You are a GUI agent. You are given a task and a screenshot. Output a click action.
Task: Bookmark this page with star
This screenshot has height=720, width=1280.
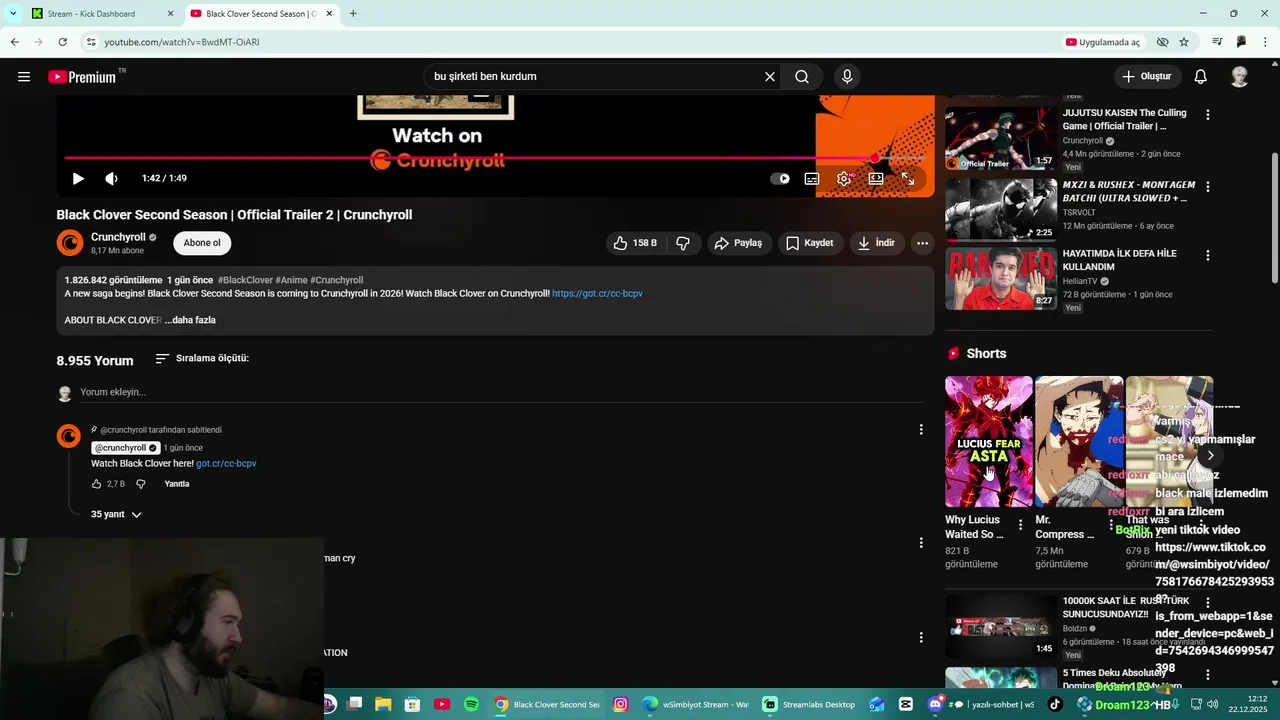coord(1184,42)
